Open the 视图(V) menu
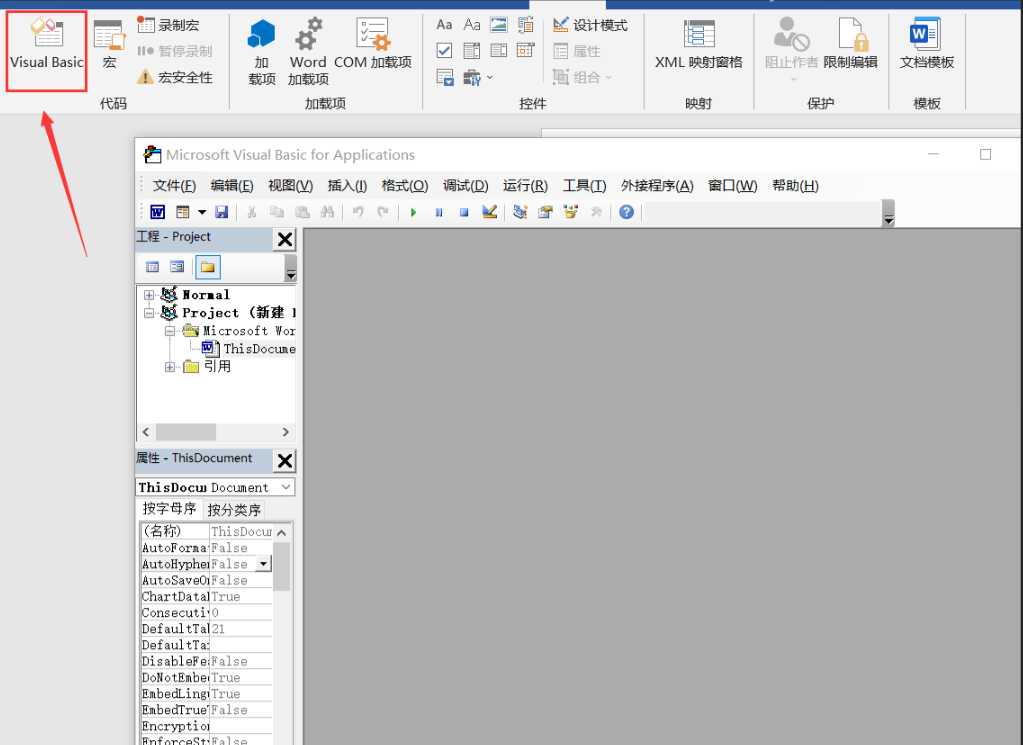The width and height of the screenshot is (1023, 745). [290, 186]
